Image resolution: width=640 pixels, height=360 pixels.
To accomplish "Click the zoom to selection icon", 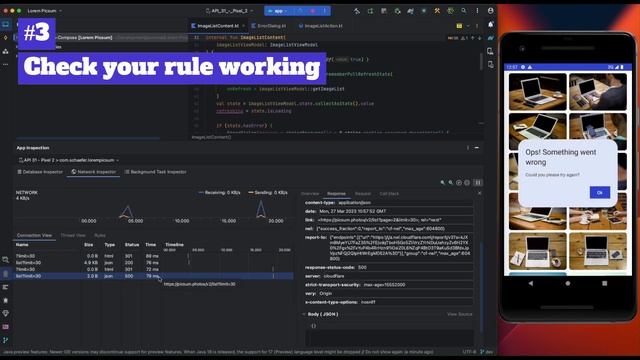I will (467, 182).
